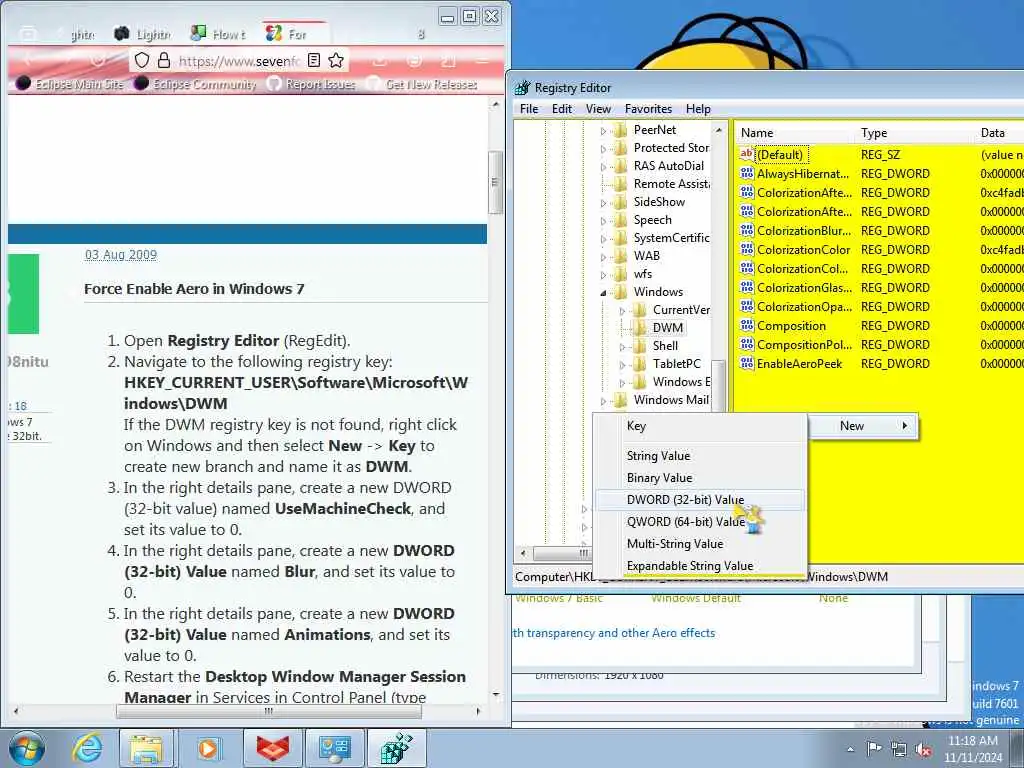Screen dimensions: 1024x768
Task: Click the Registry Editor title icon
Action: [x=522, y=88]
